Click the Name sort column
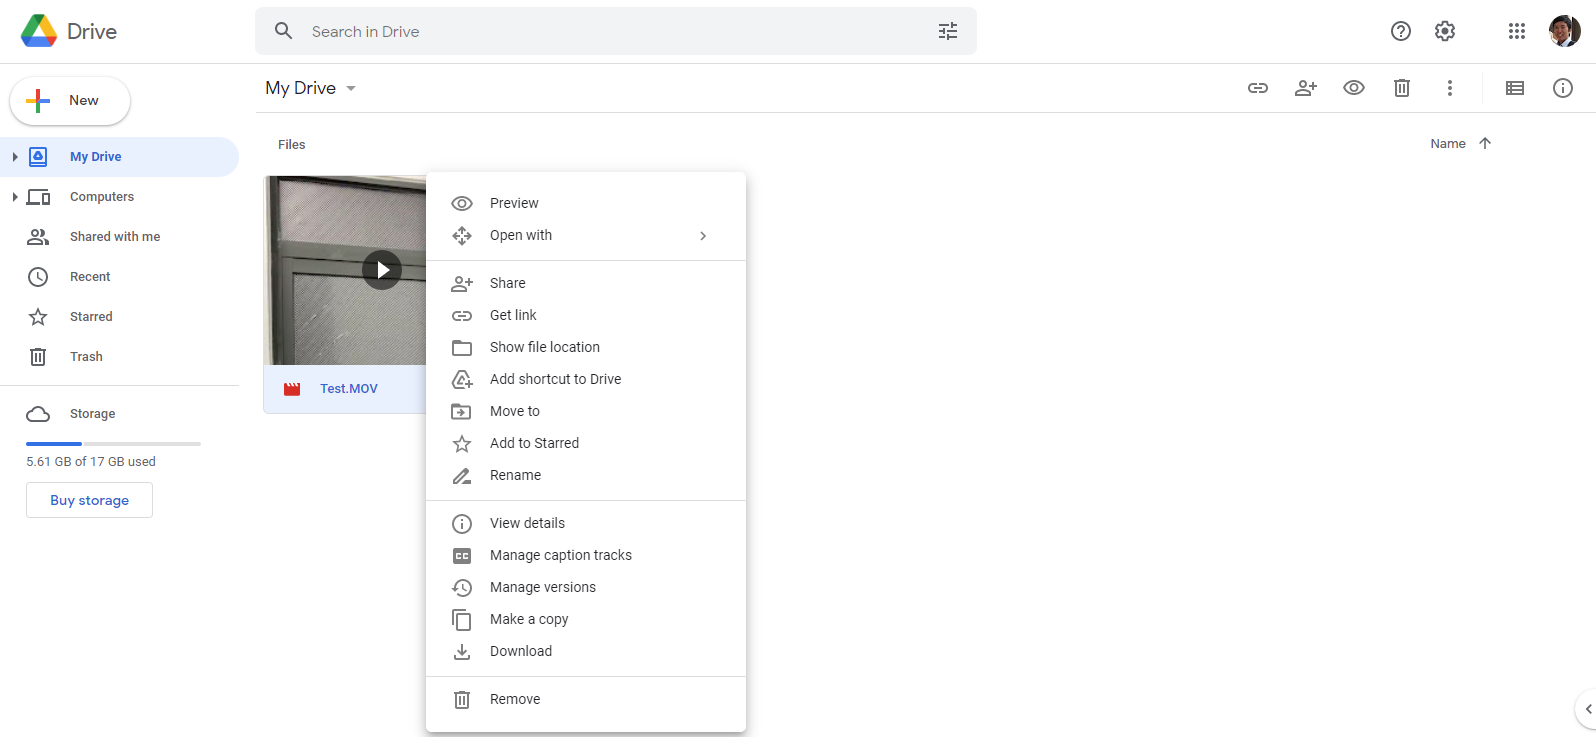This screenshot has width=1596, height=754. 1448,144
